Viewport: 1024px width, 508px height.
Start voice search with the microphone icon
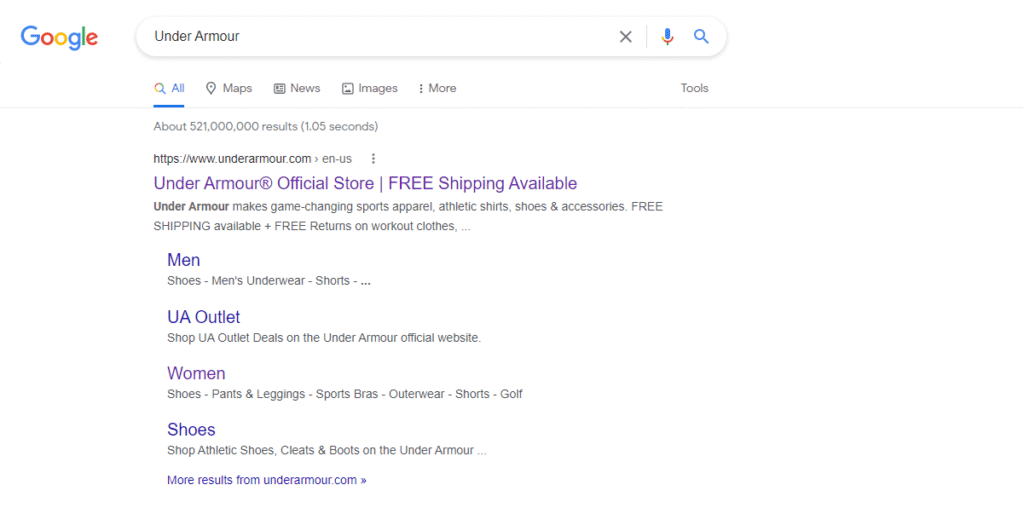pyautogui.click(x=667, y=37)
